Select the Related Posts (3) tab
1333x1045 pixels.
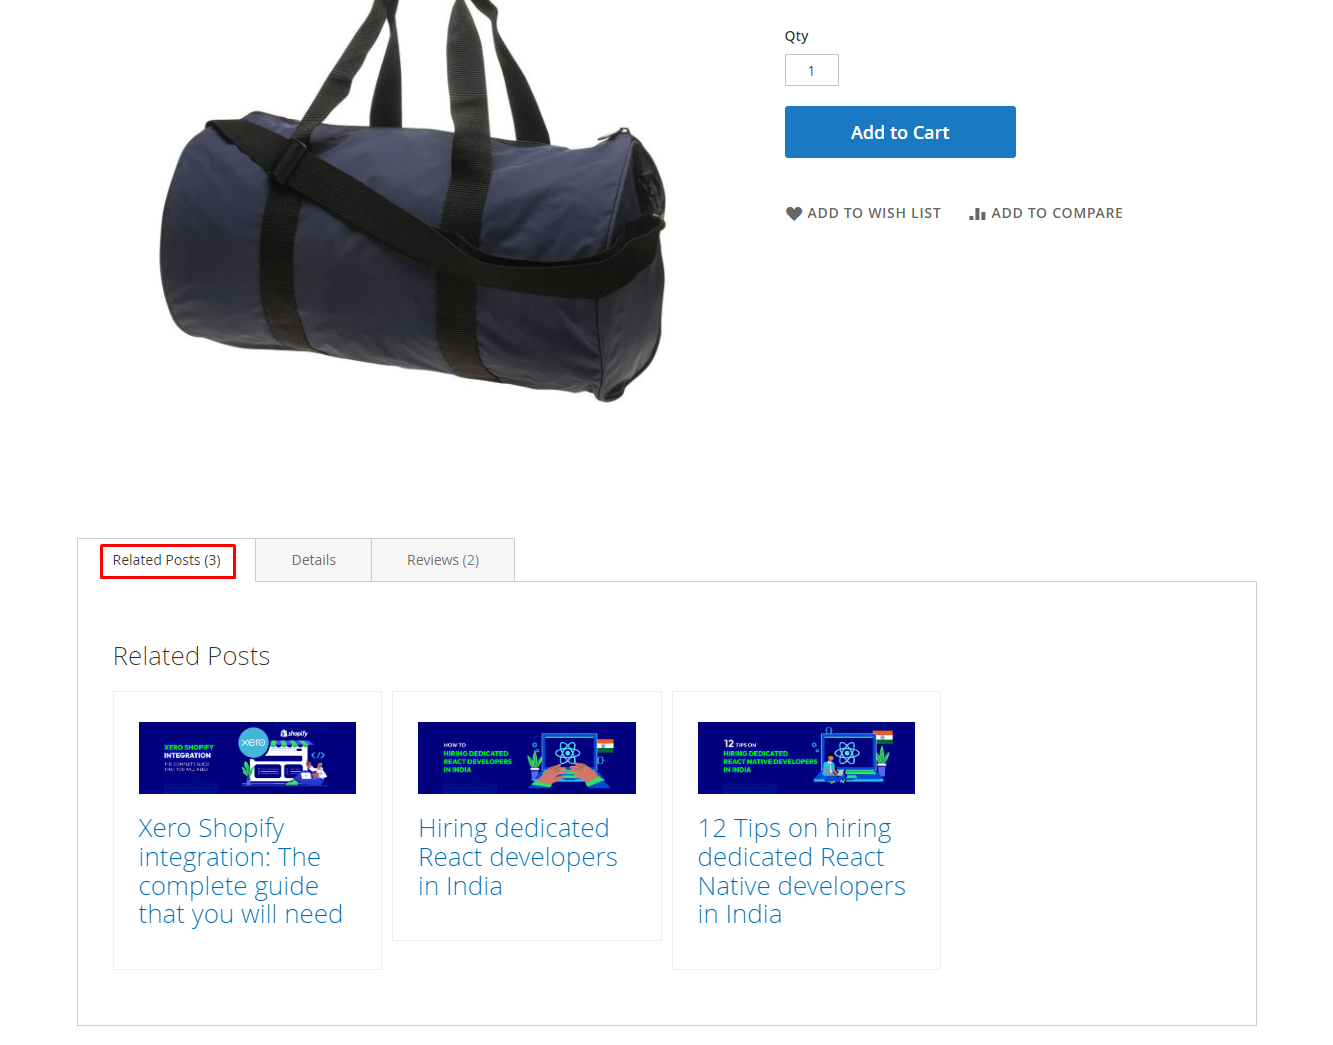click(167, 560)
